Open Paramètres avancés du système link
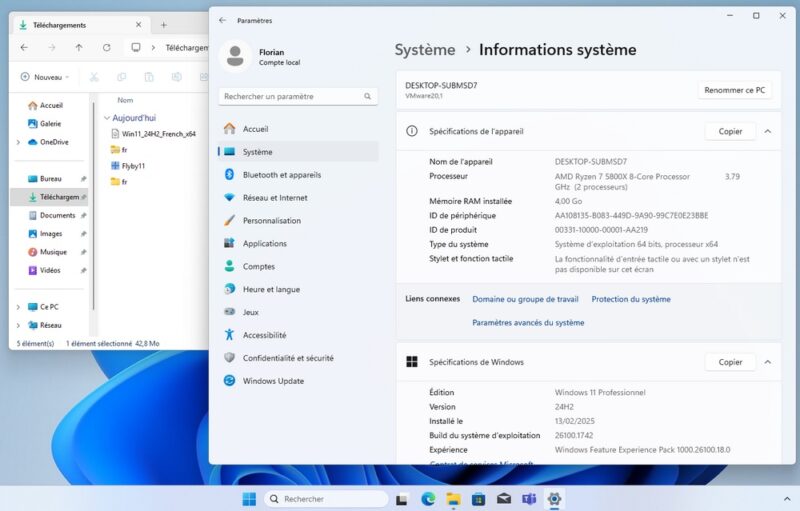The image size is (800, 511). coord(528,323)
